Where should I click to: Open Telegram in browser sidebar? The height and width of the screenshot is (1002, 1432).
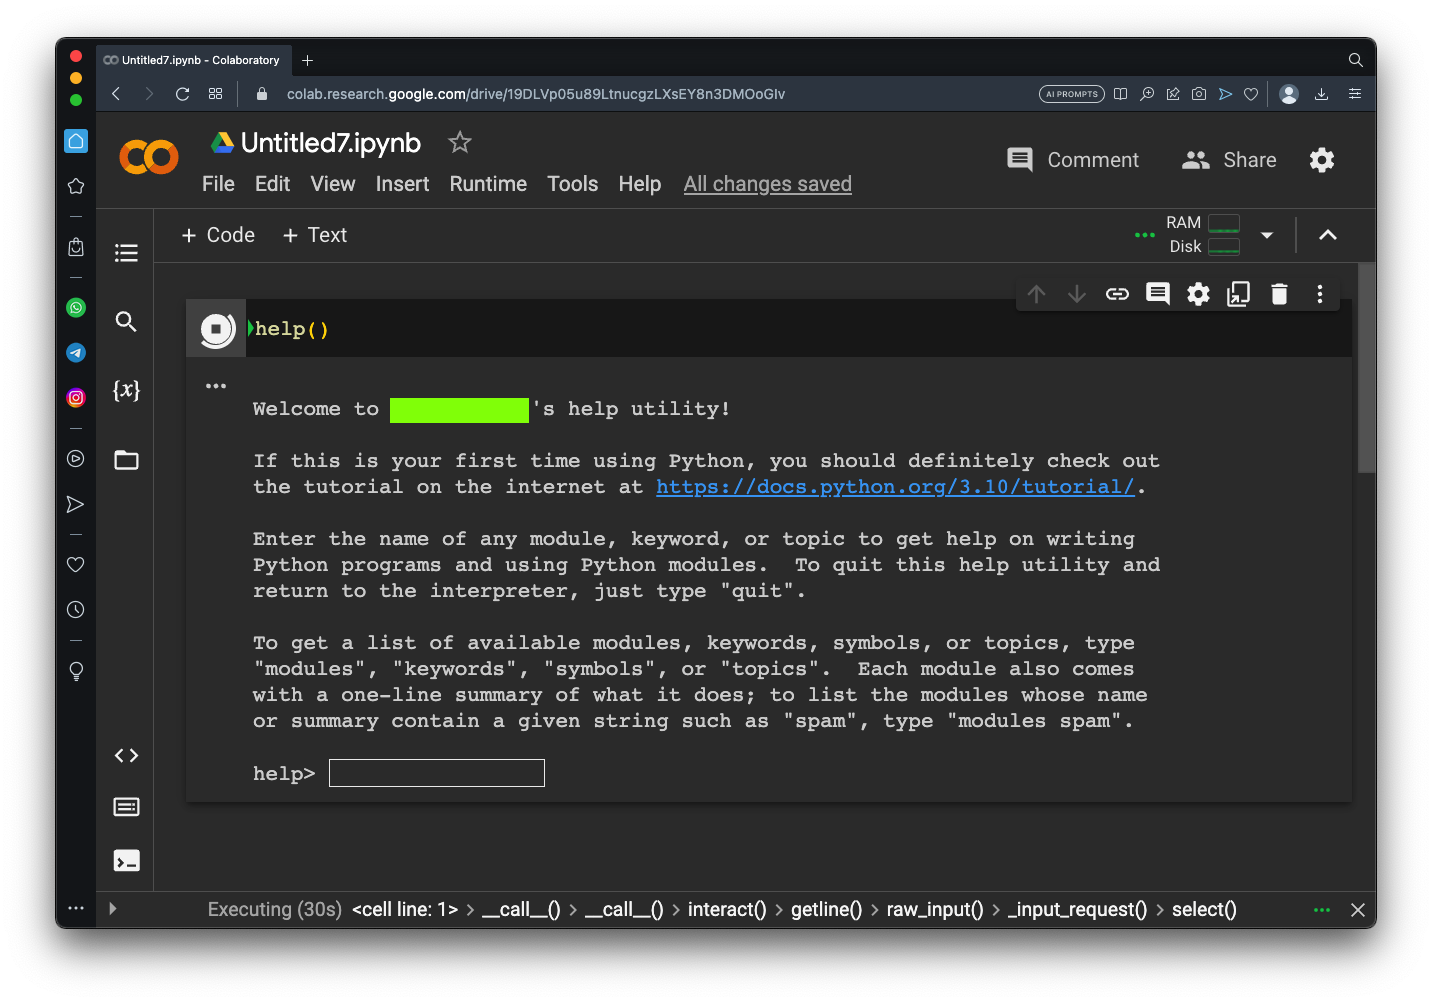pyautogui.click(x=76, y=353)
